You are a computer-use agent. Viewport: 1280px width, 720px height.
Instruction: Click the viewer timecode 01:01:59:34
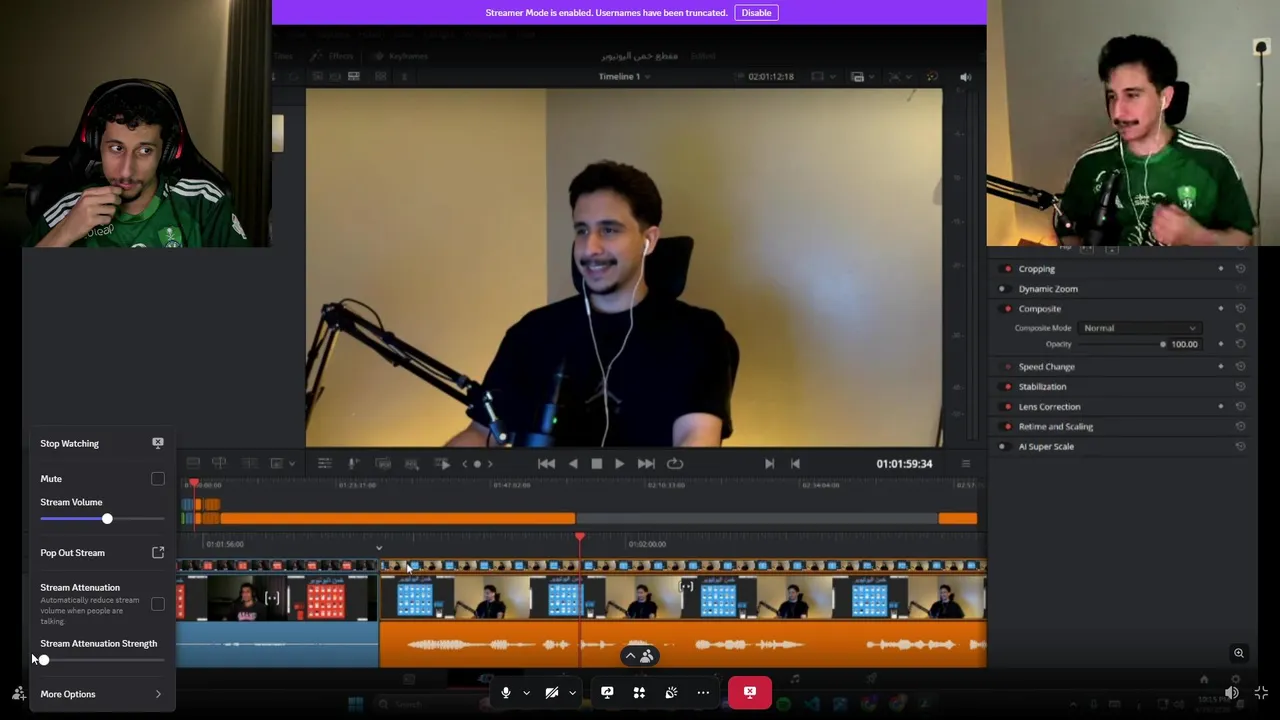pos(904,464)
